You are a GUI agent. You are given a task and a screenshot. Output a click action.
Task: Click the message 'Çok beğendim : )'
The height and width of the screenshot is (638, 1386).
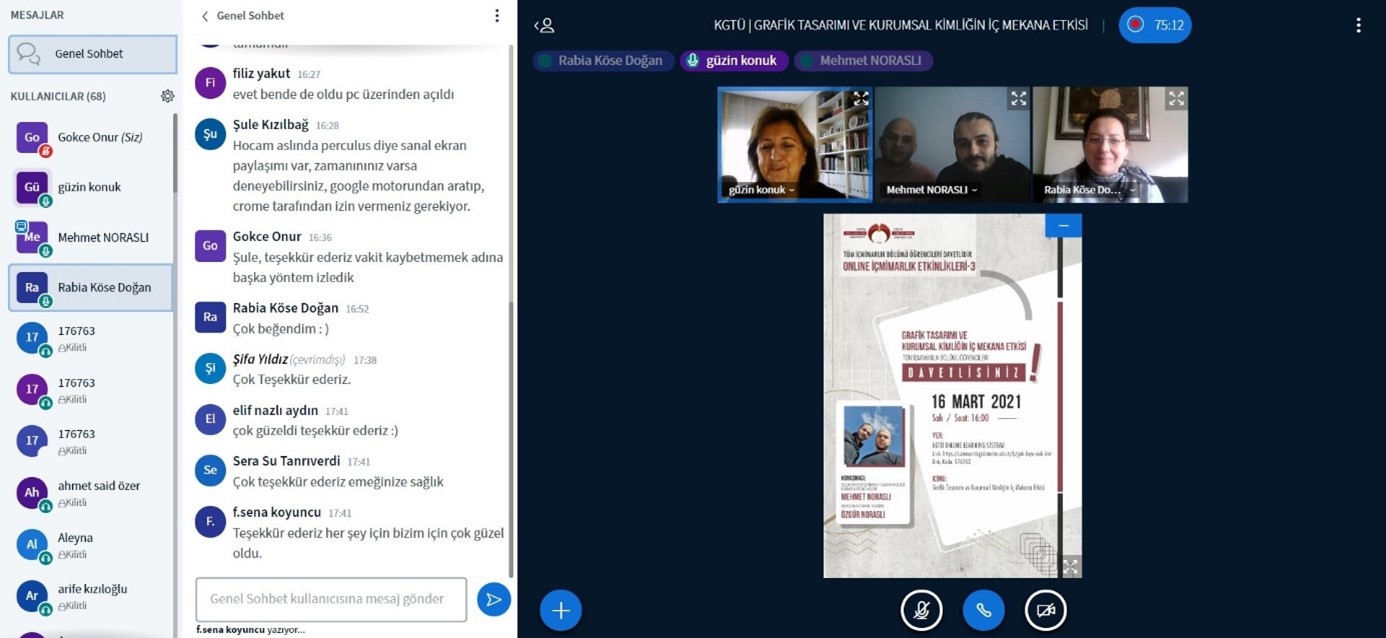(x=281, y=329)
